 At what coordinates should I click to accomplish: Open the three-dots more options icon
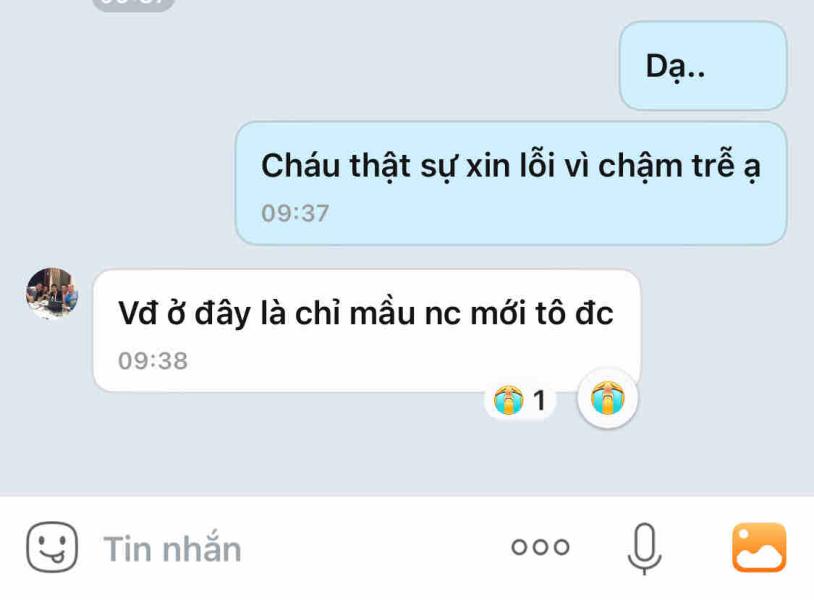(x=540, y=547)
